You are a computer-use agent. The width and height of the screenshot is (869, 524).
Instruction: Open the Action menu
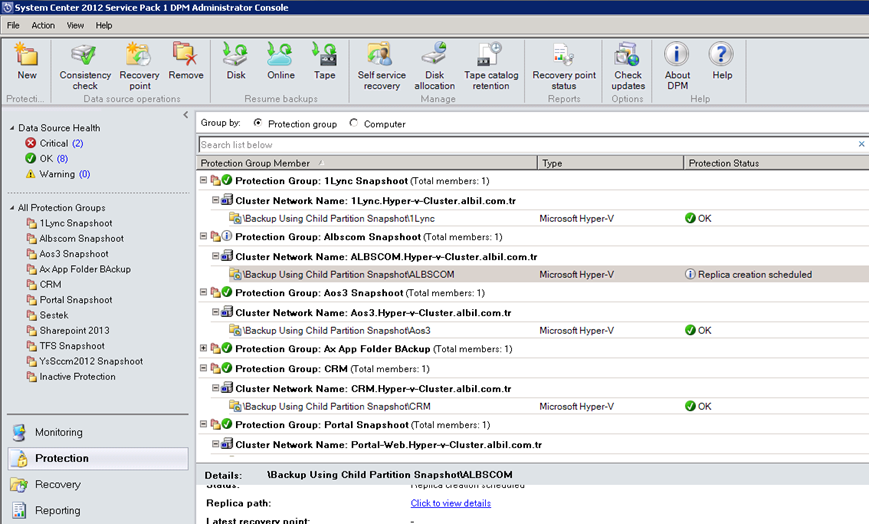pos(43,26)
